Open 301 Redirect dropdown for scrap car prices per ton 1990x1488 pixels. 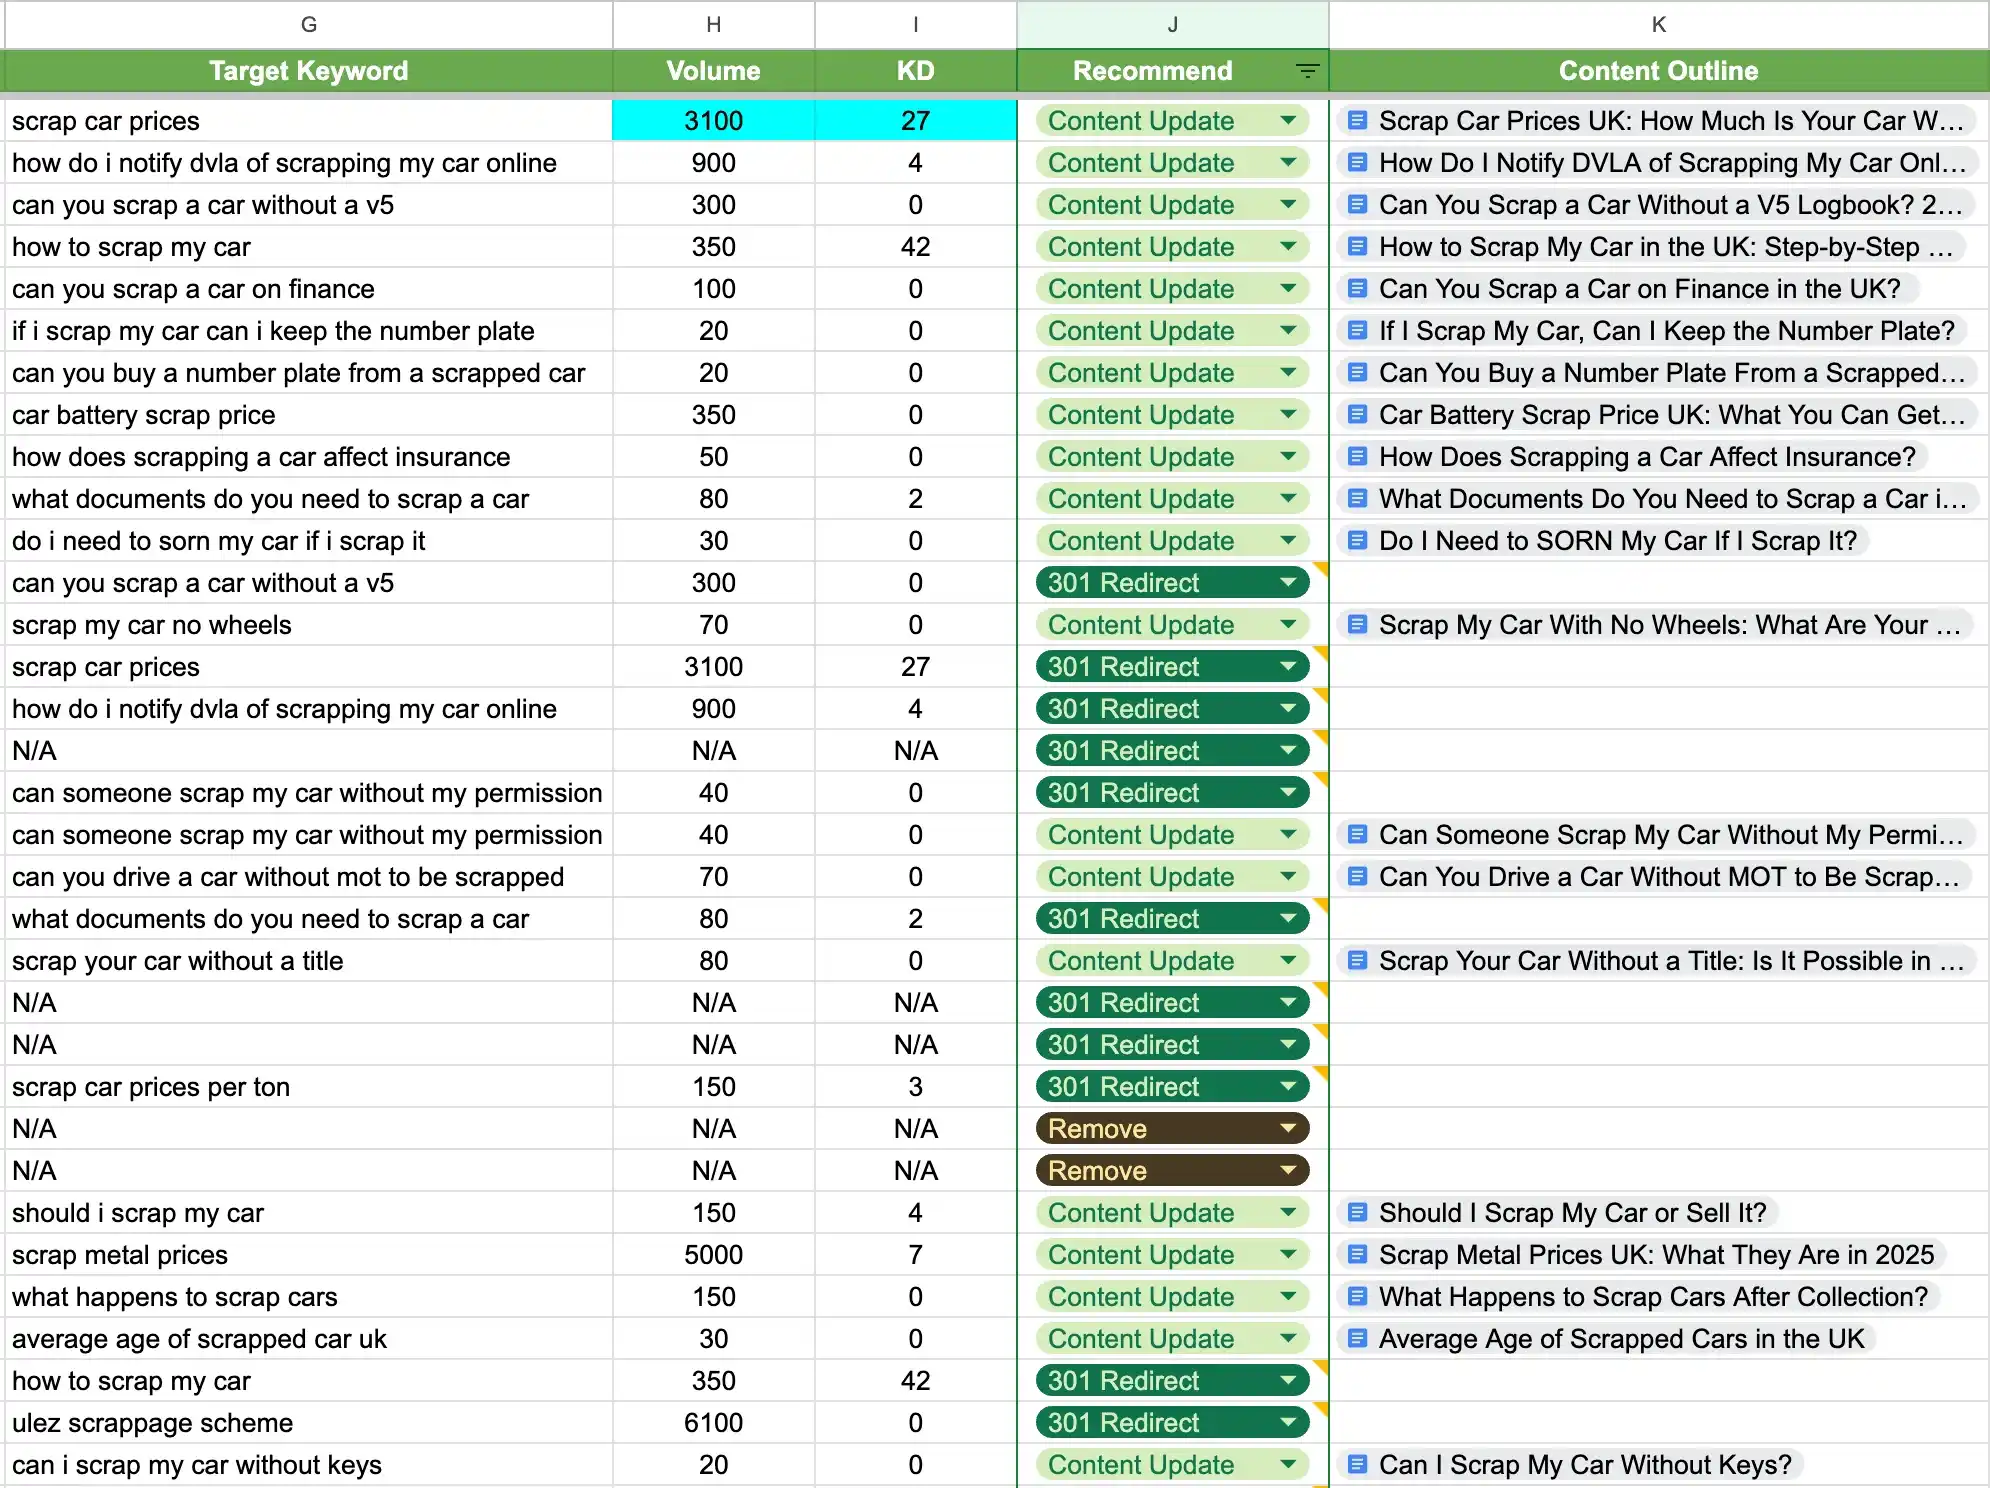coord(1288,1087)
